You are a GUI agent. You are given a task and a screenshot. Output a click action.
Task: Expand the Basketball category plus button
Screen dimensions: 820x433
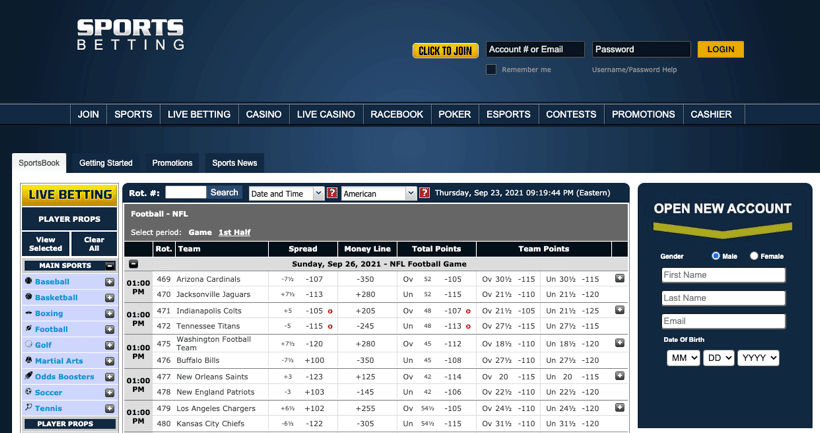click(x=109, y=298)
